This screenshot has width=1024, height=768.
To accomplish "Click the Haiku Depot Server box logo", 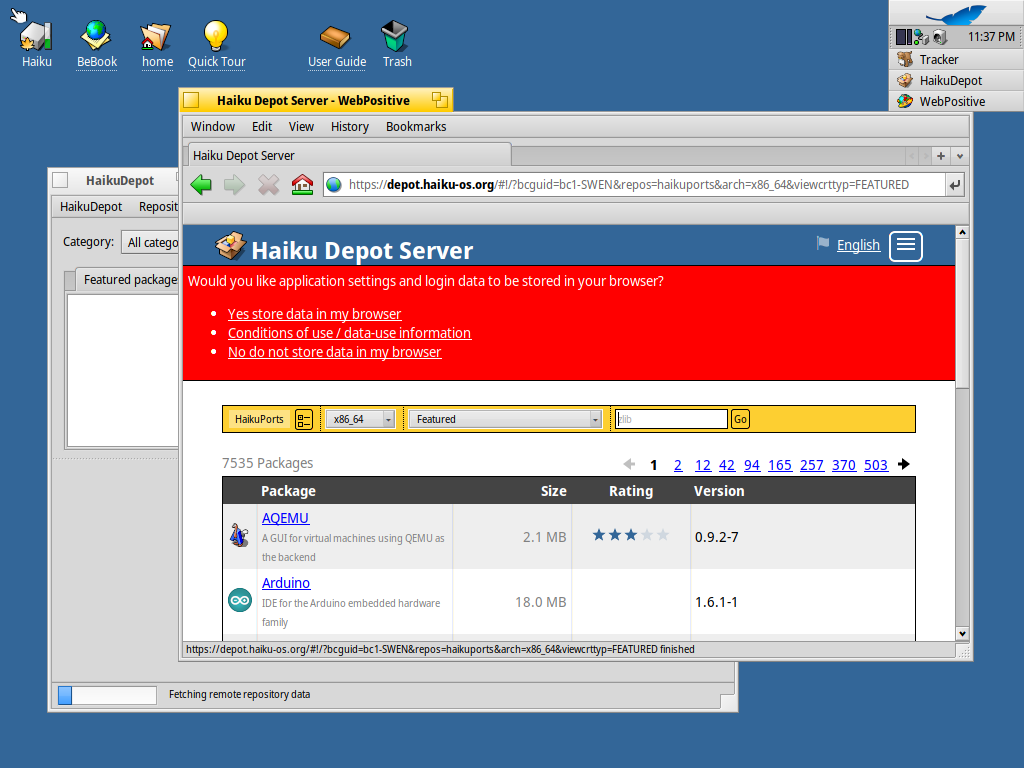I will click(231, 246).
